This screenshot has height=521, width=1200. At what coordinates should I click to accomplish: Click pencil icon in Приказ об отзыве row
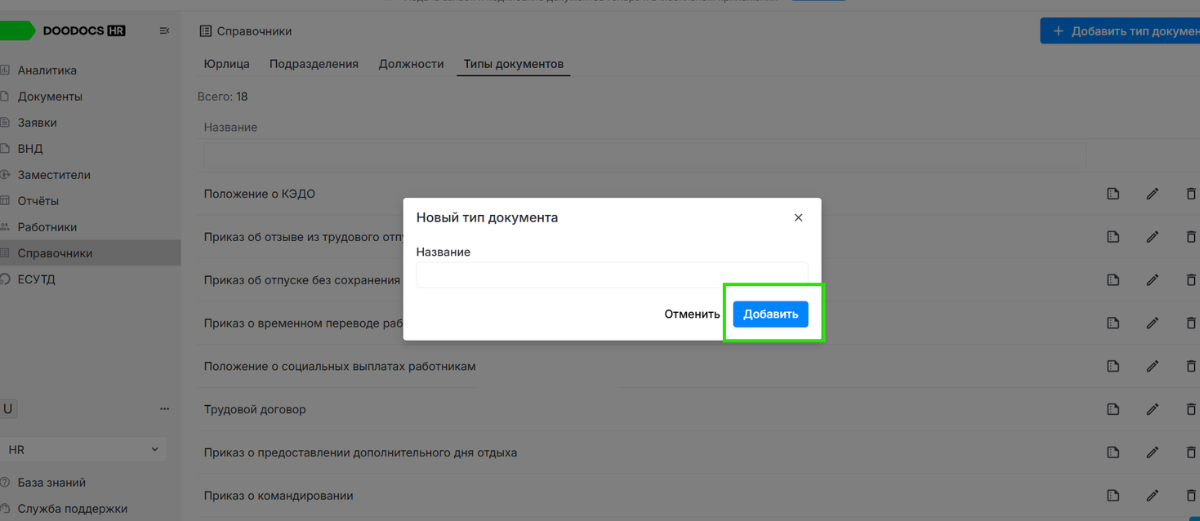[x=1152, y=237]
